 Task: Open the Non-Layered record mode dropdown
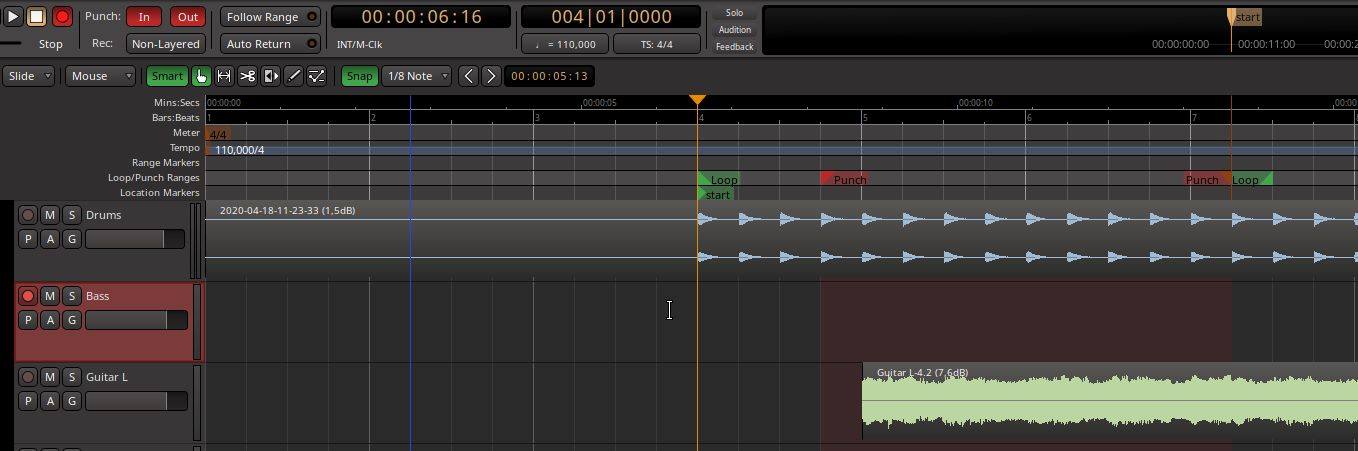click(x=166, y=44)
